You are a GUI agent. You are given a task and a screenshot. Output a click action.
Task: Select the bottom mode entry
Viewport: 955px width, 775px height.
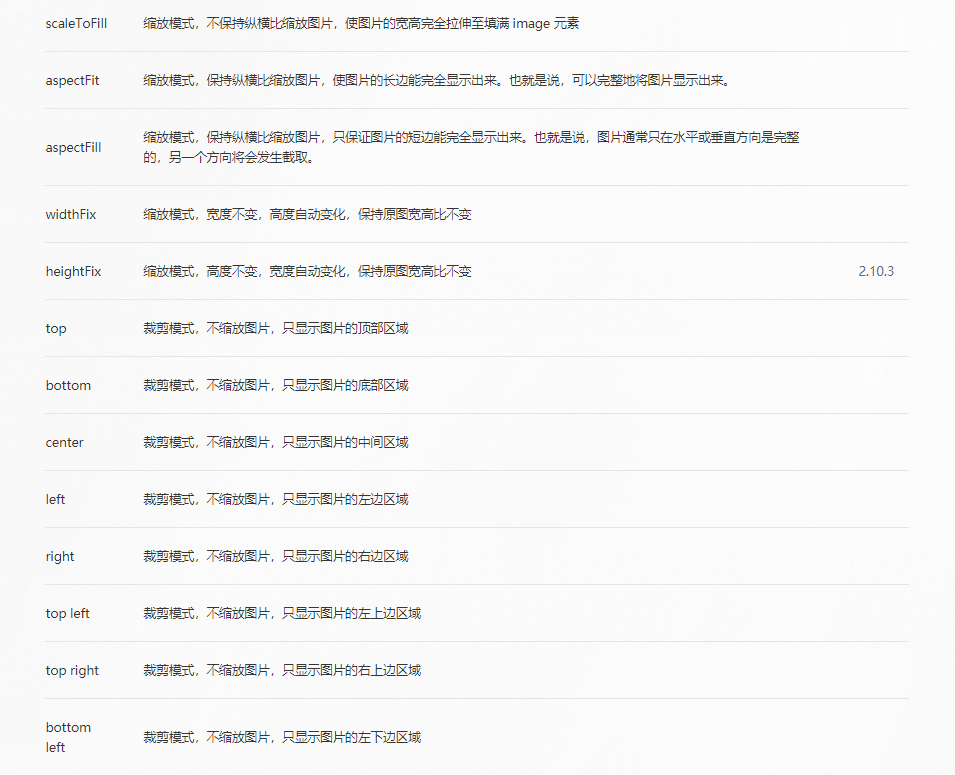click(x=67, y=385)
